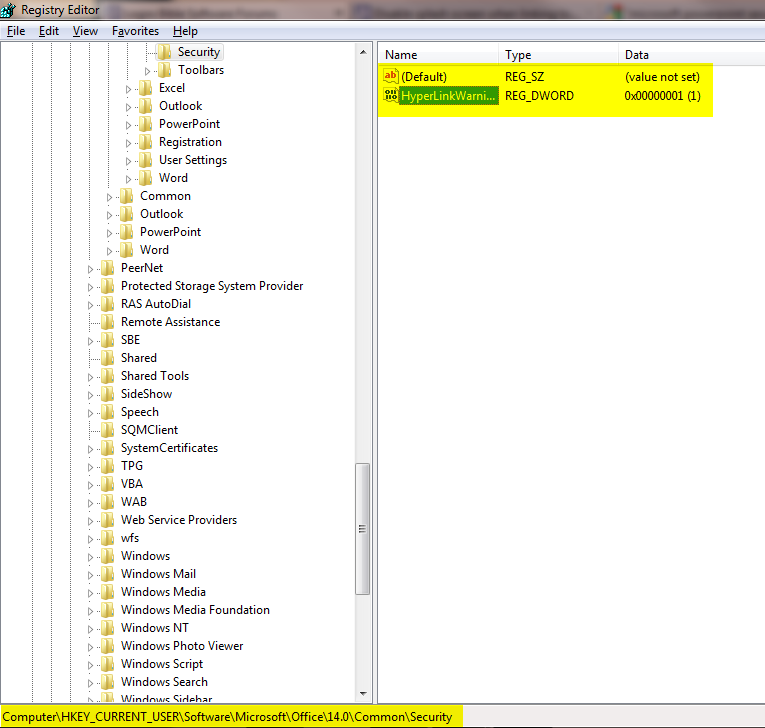Expand the Common key

(x=109, y=198)
